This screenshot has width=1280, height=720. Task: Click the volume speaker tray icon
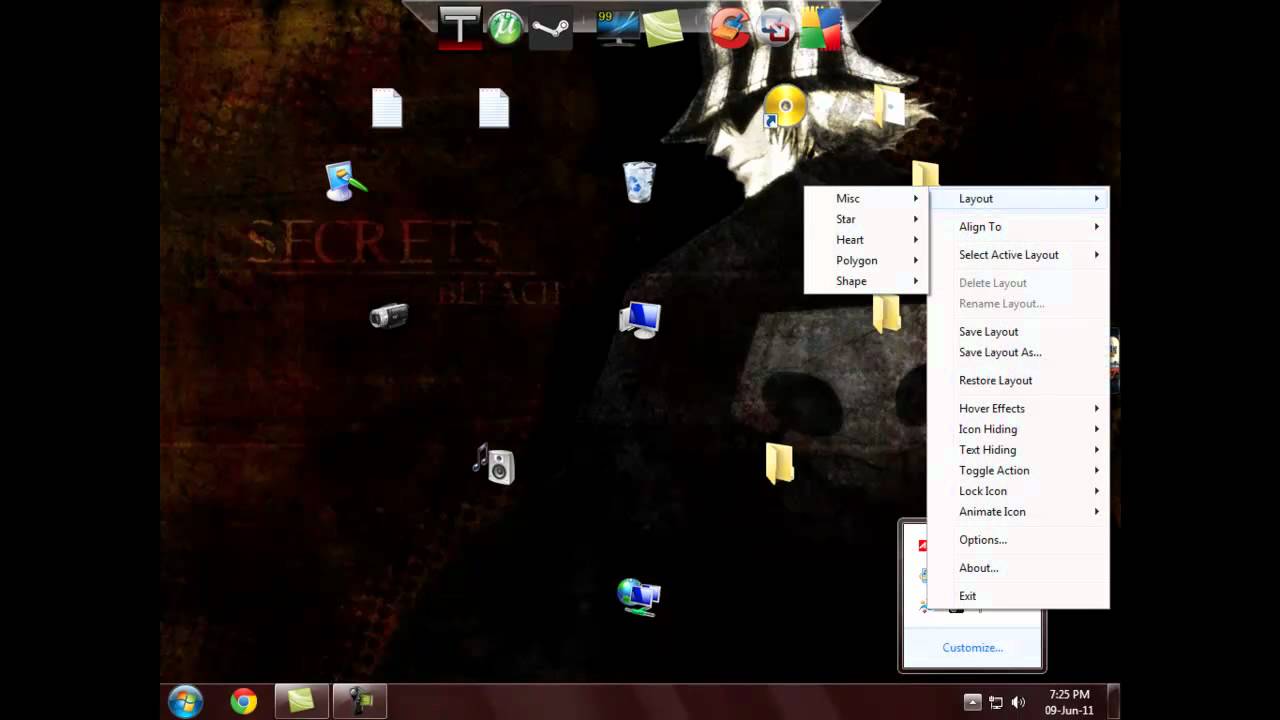tap(1019, 702)
